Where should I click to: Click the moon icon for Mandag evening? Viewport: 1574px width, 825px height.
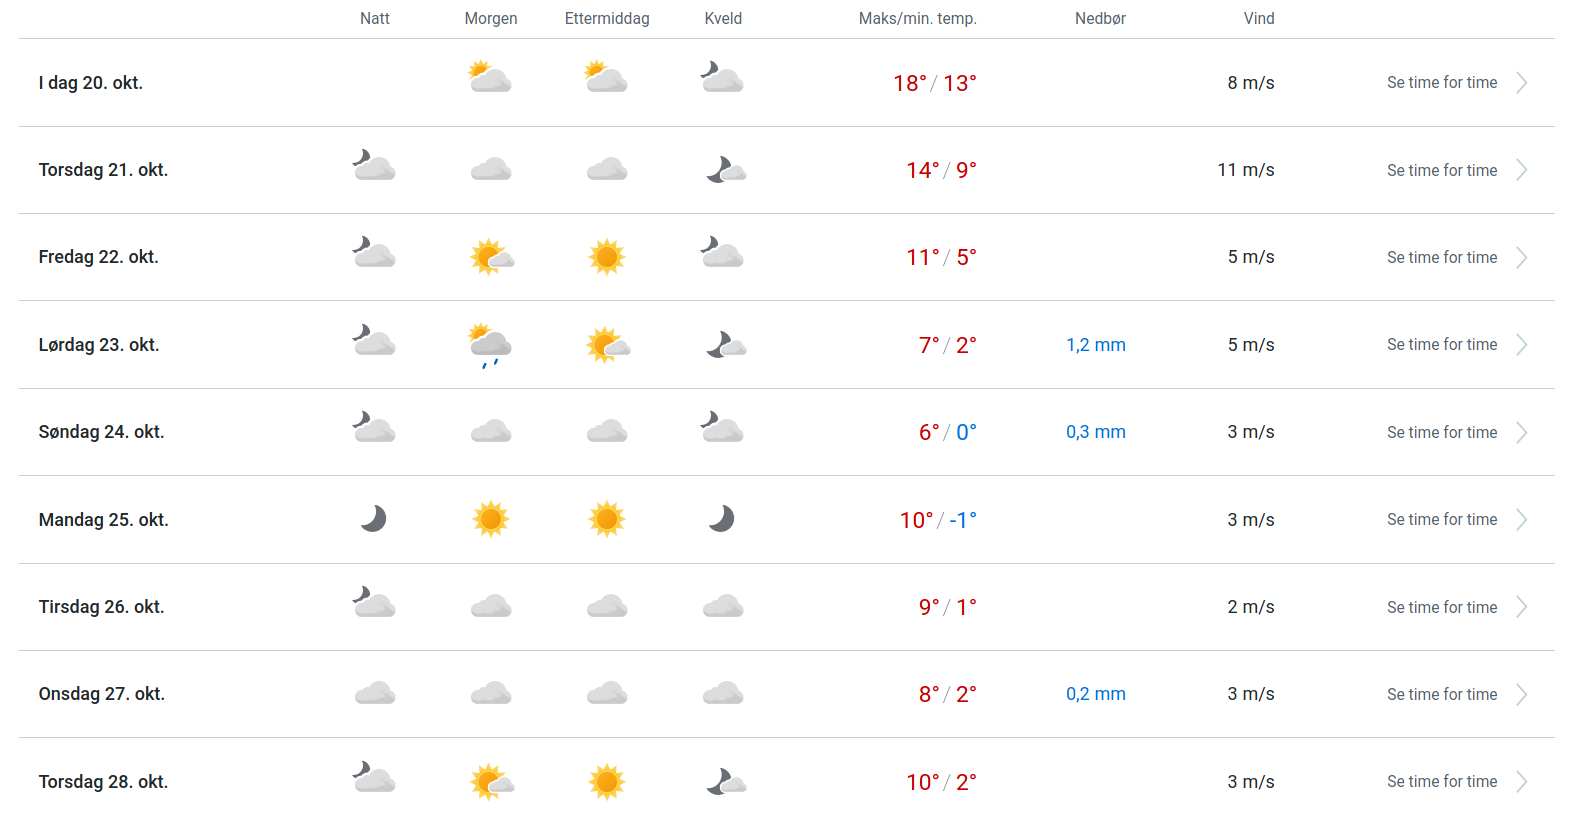722,519
